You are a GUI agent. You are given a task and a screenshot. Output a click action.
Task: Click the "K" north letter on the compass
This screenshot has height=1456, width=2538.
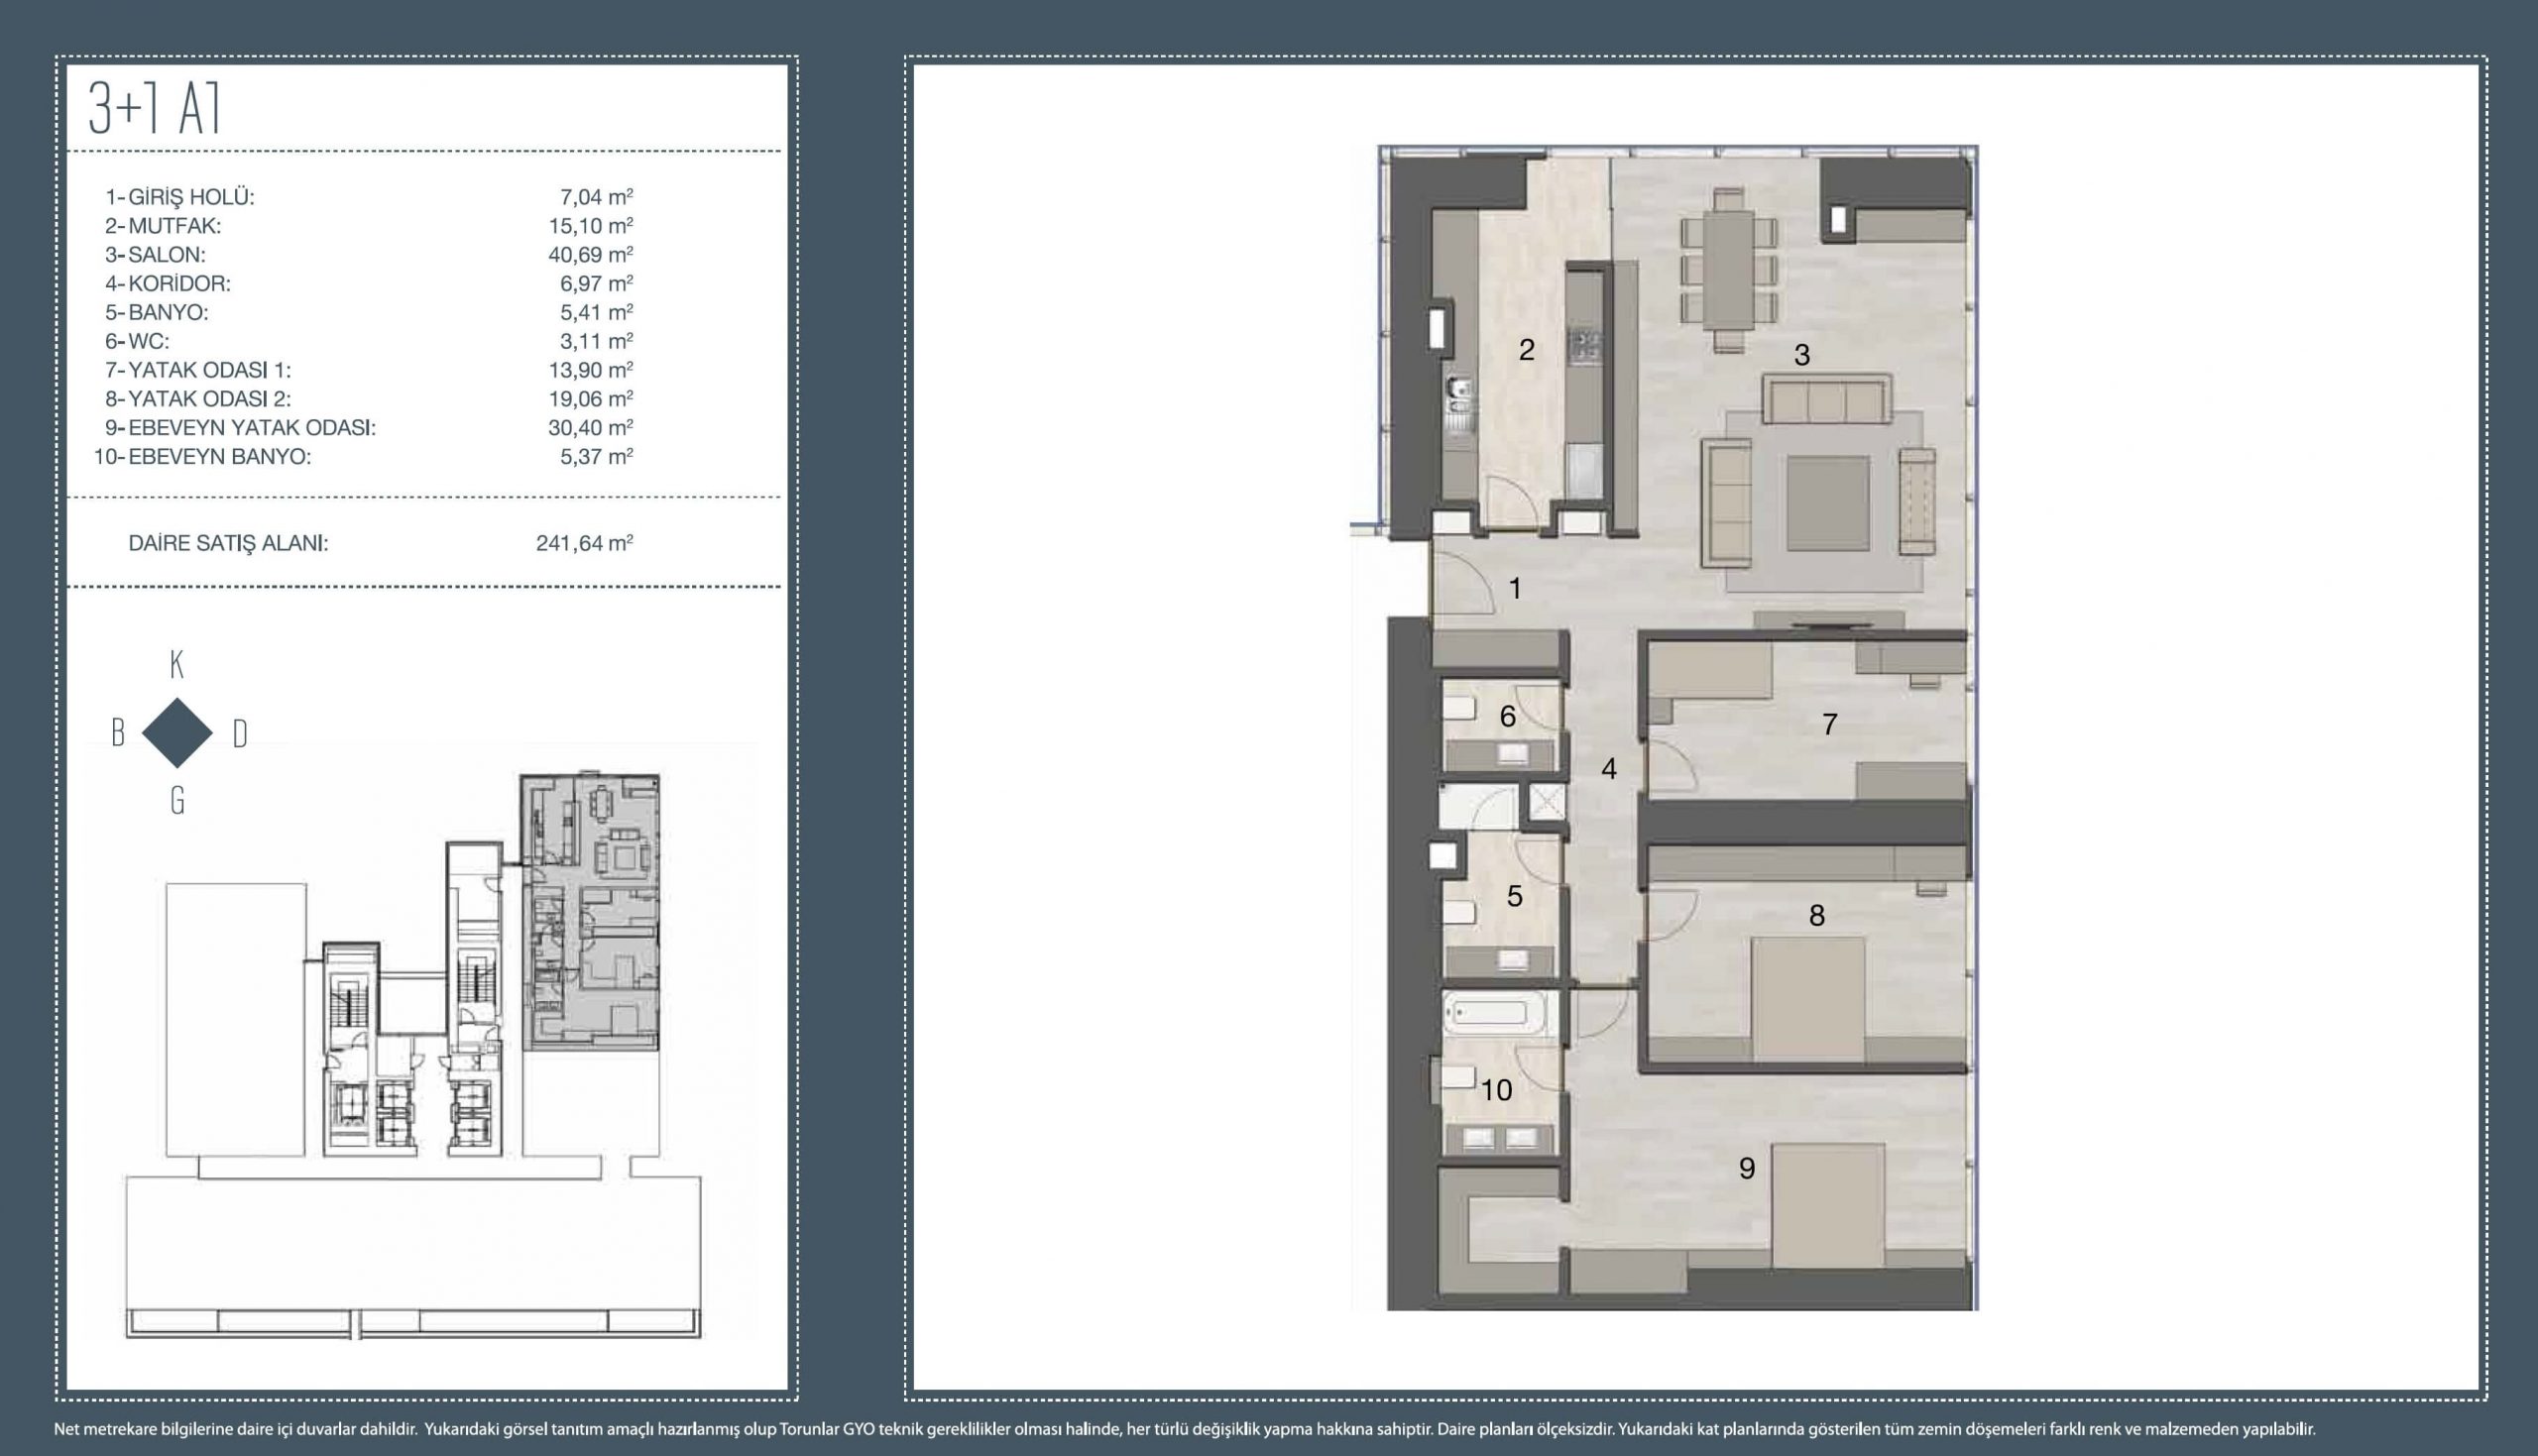click(x=177, y=664)
